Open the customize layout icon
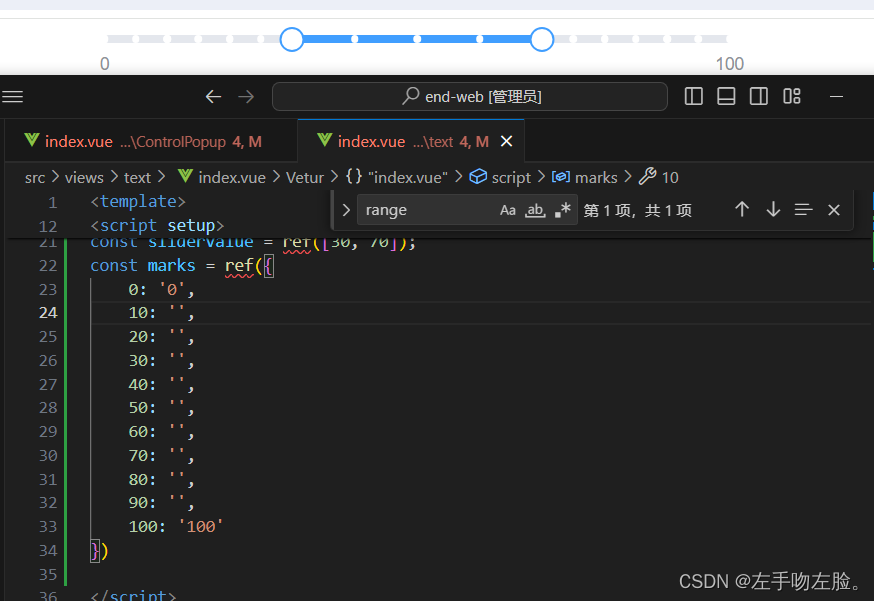Viewport: 874px width, 601px height. [x=792, y=96]
